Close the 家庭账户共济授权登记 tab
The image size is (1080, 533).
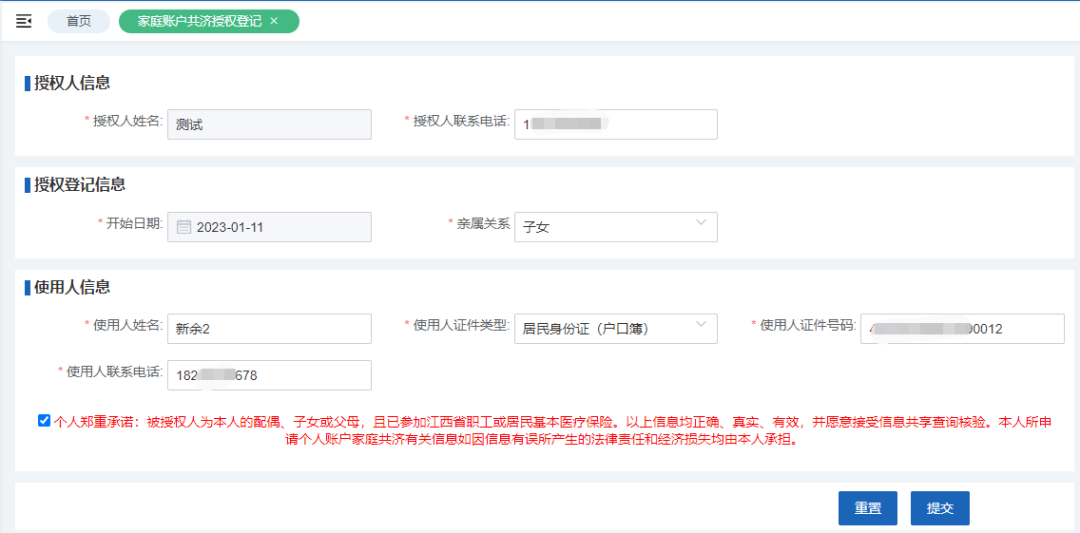tap(274, 21)
